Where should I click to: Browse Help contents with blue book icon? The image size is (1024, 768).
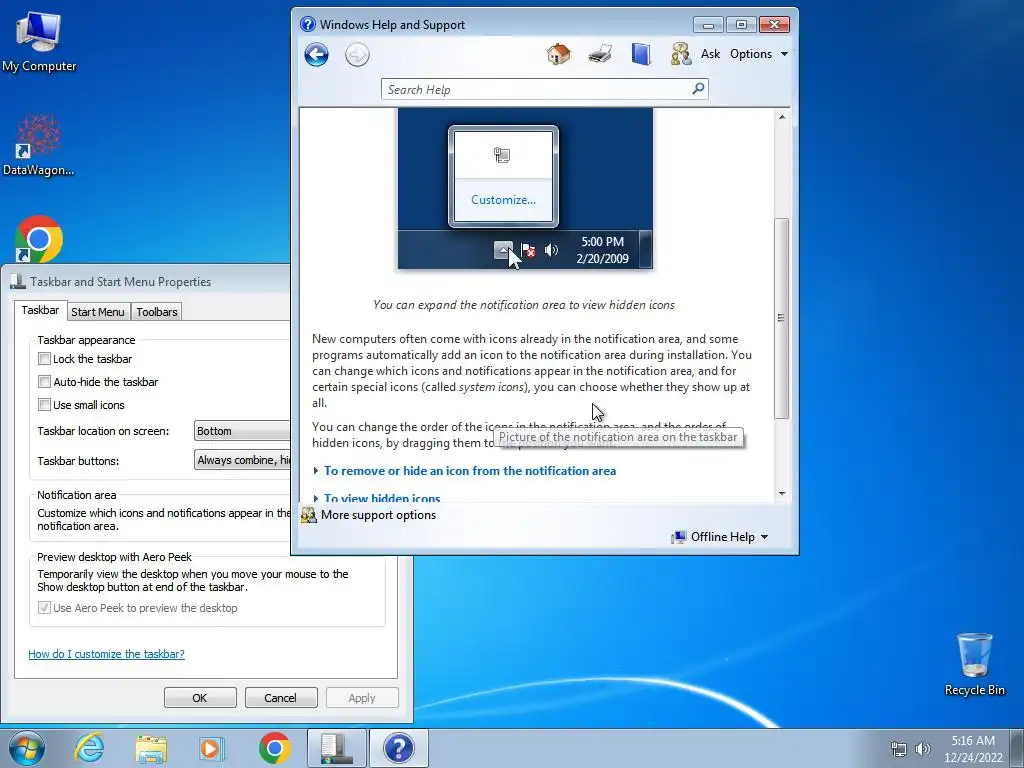point(641,54)
